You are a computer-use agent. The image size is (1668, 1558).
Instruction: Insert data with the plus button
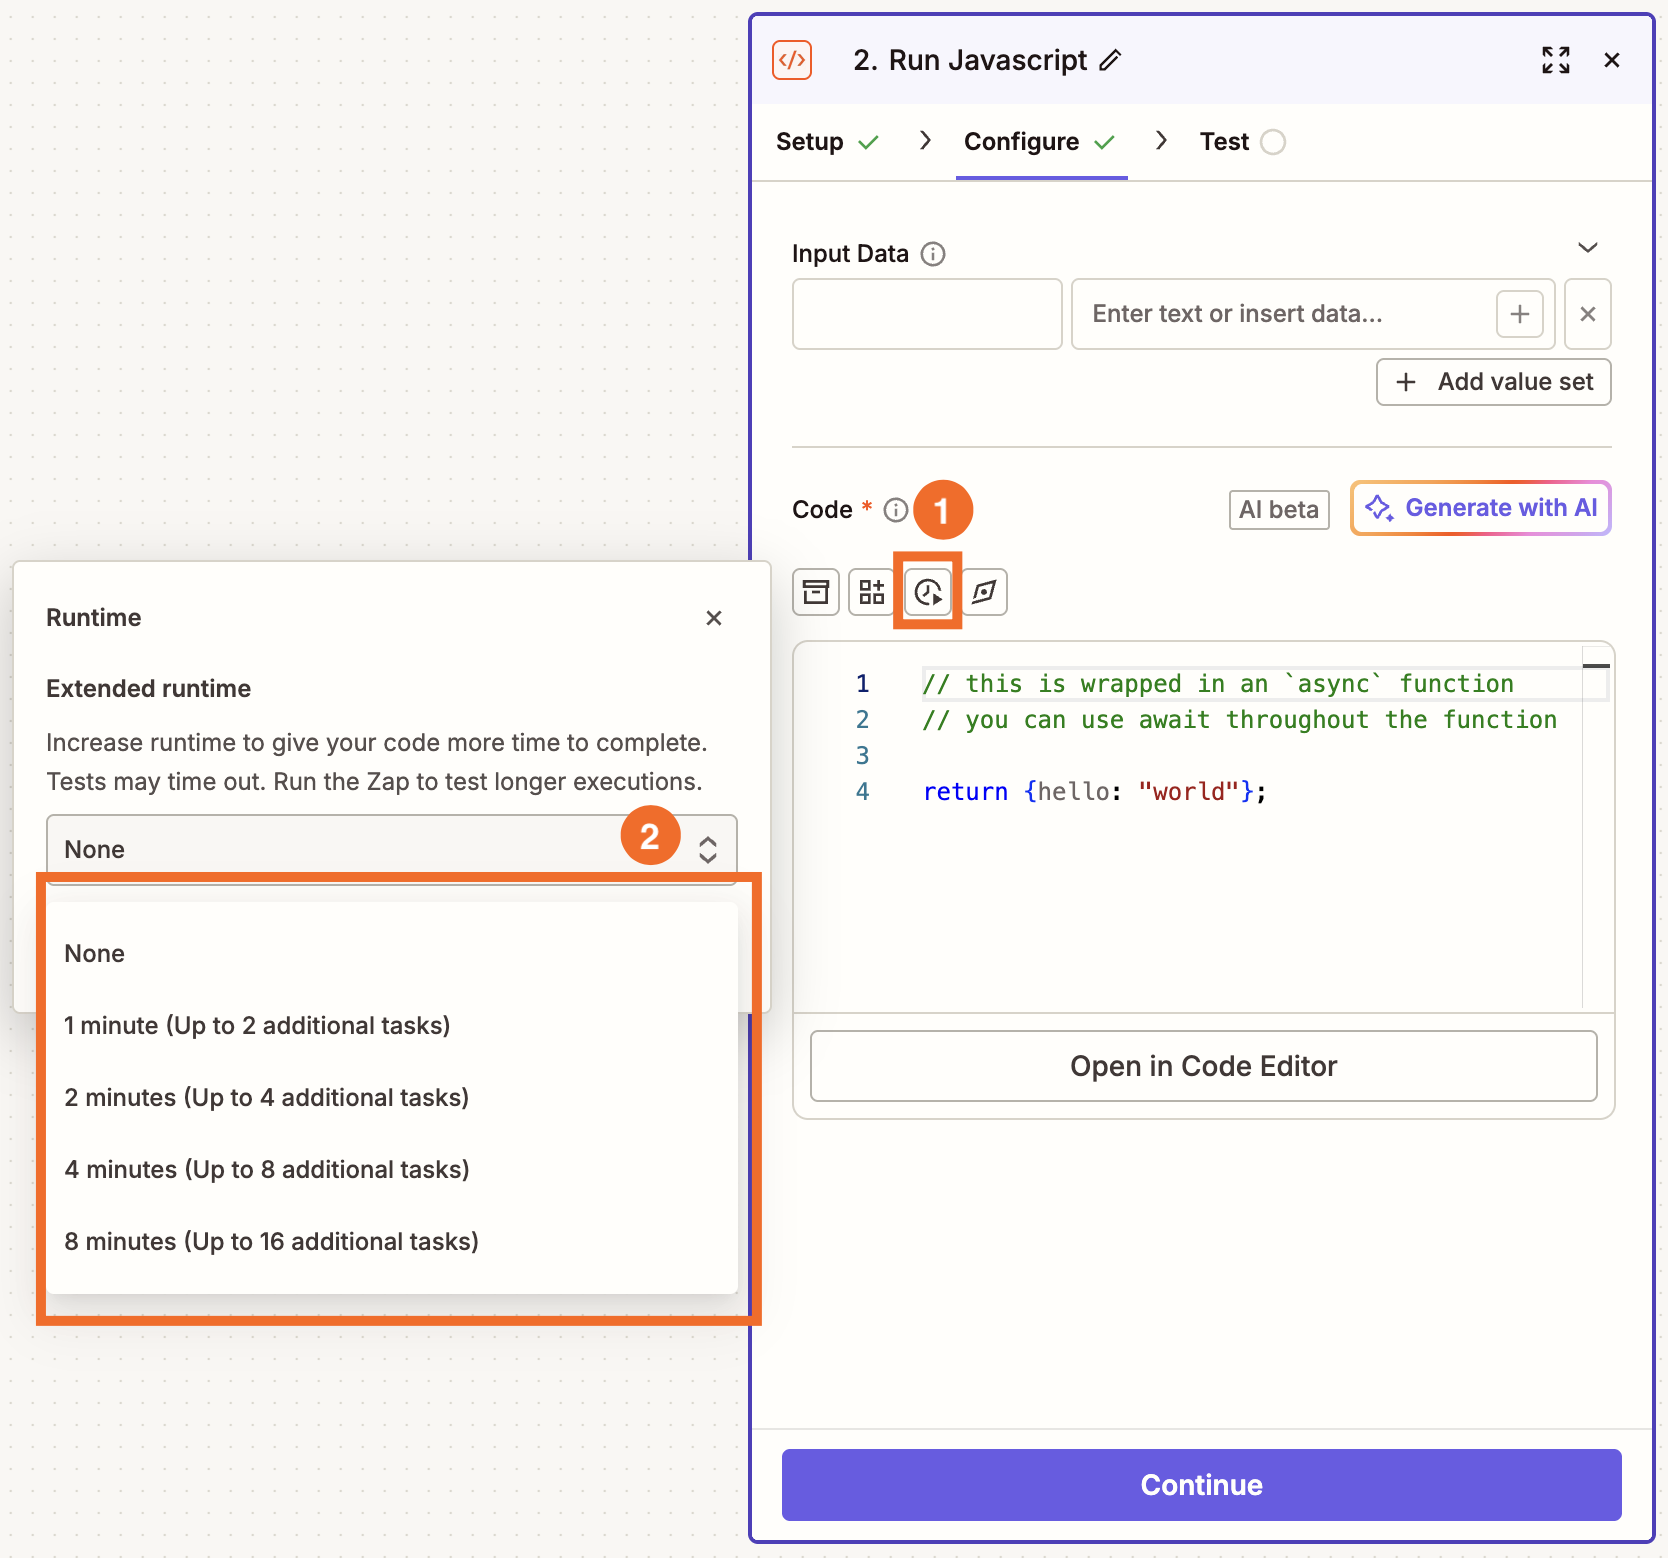tap(1520, 314)
